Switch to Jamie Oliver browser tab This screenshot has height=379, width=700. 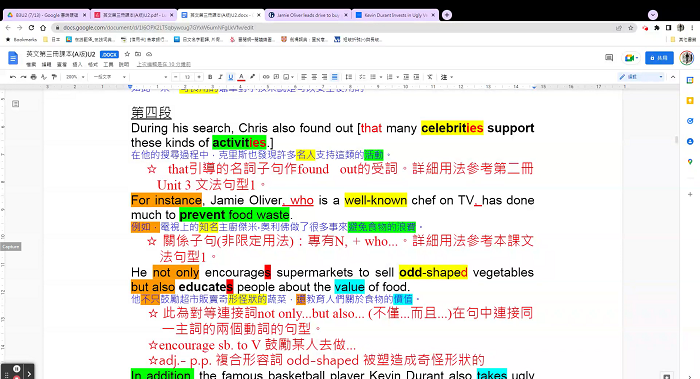point(308,15)
